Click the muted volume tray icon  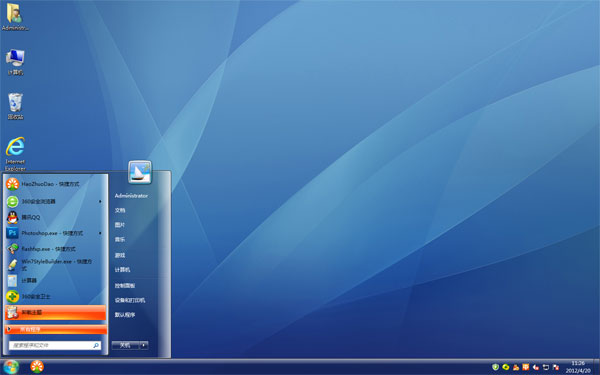coord(536,367)
